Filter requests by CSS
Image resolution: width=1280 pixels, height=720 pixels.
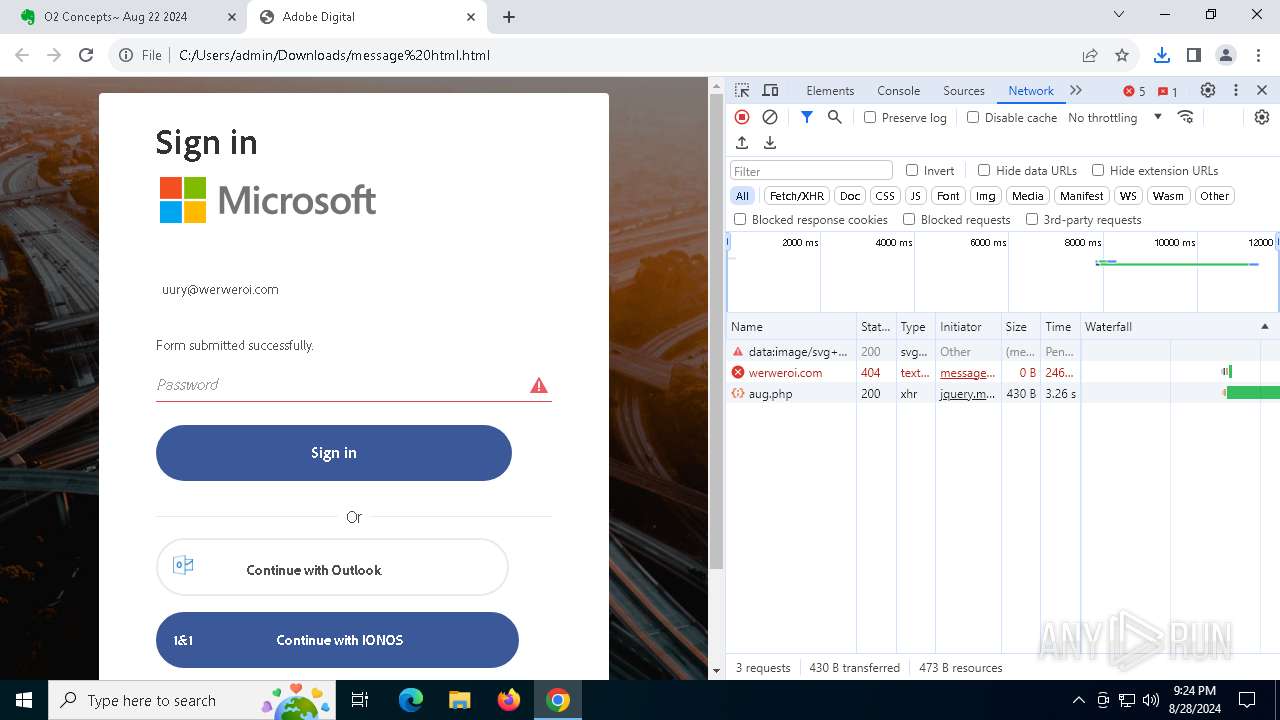click(885, 196)
